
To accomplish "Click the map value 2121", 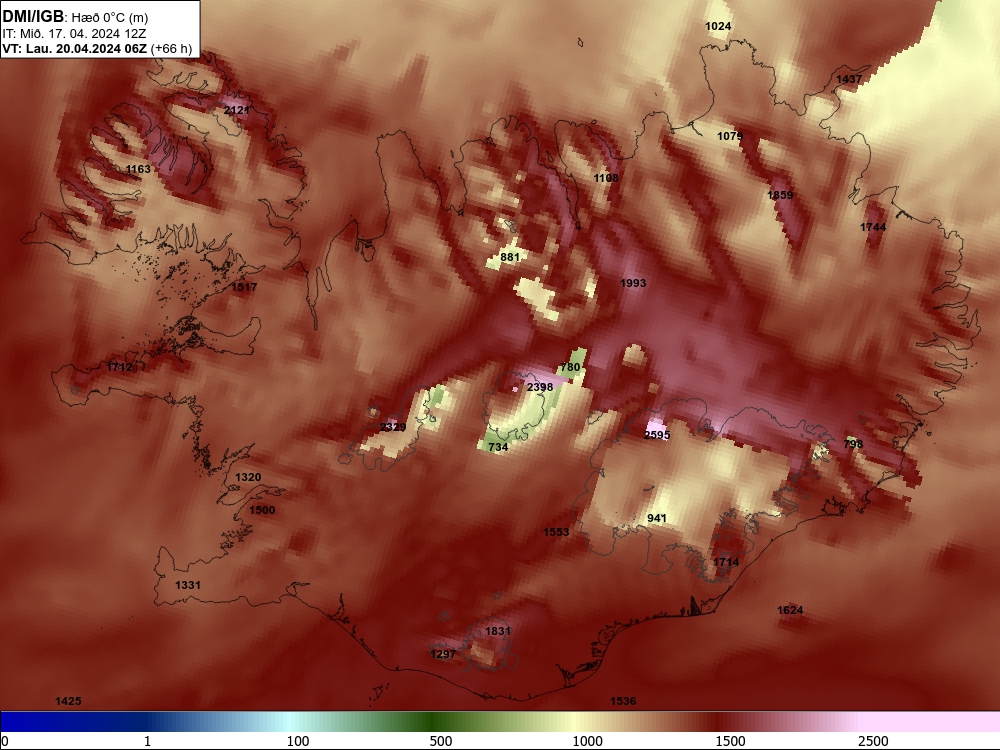I will (x=237, y=110).
